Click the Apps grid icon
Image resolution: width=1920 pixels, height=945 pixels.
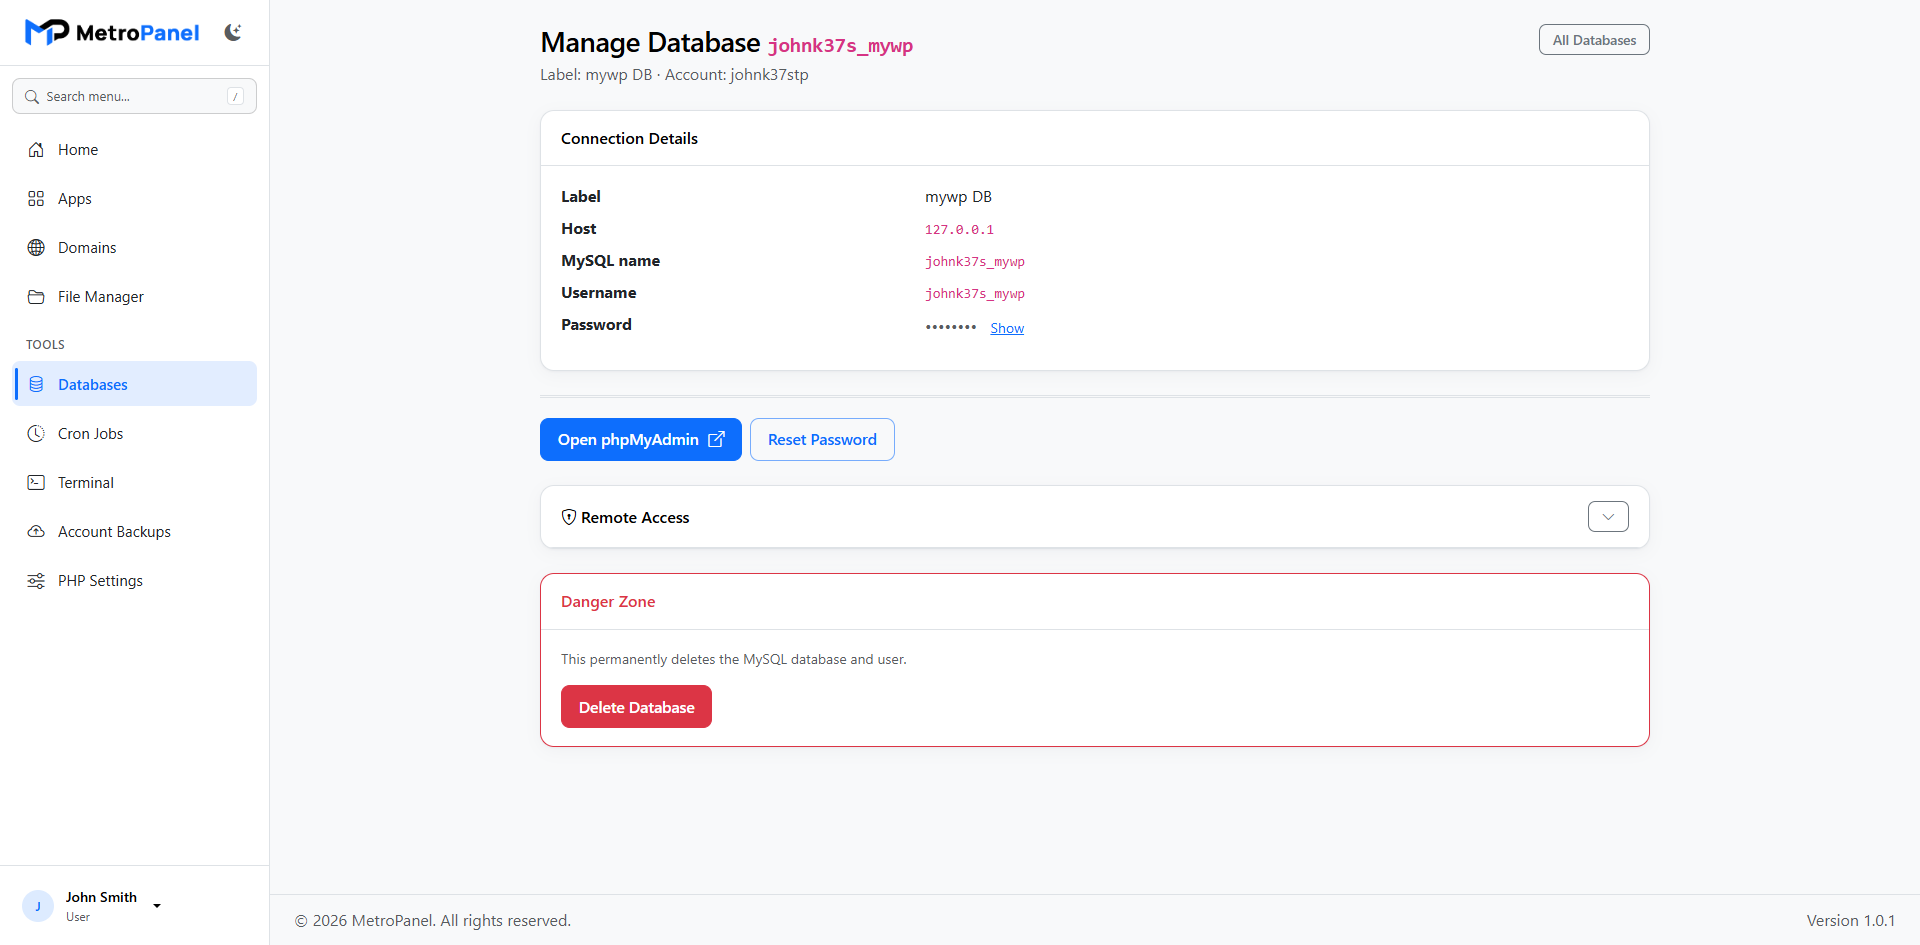pos(36,199)
